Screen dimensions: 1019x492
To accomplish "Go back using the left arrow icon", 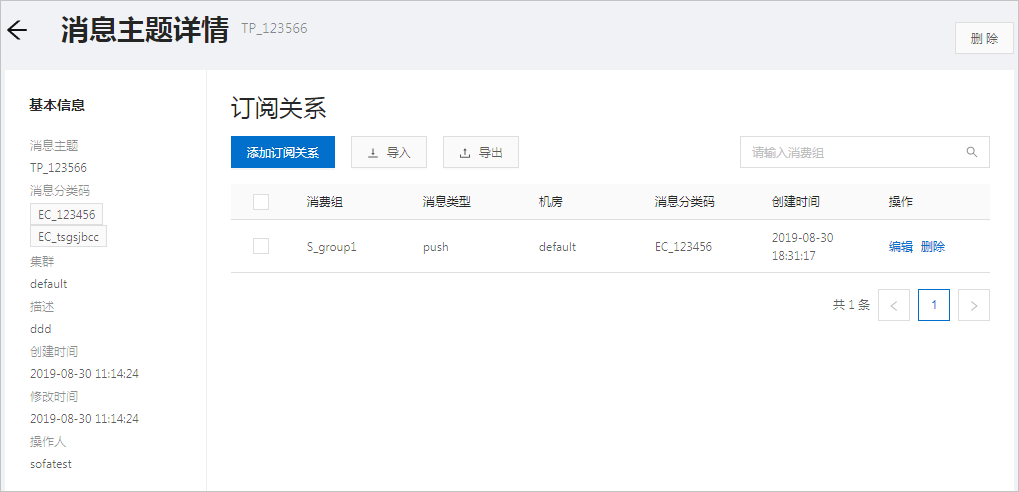I will [x=16, y=30].
